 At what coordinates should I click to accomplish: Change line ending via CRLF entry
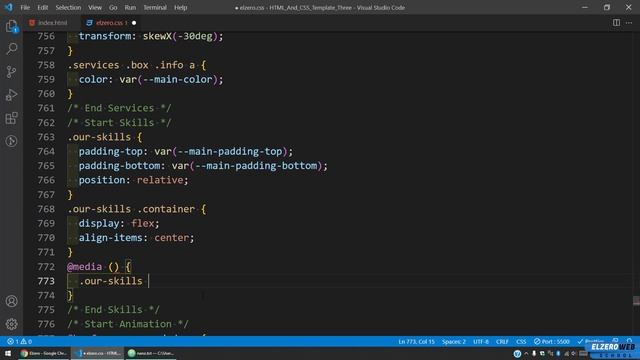(x=502, y=341)
